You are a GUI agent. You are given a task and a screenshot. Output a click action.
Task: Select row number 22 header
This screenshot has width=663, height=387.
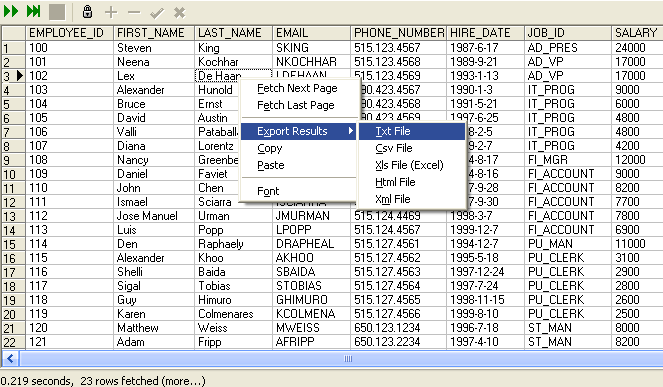13,342
